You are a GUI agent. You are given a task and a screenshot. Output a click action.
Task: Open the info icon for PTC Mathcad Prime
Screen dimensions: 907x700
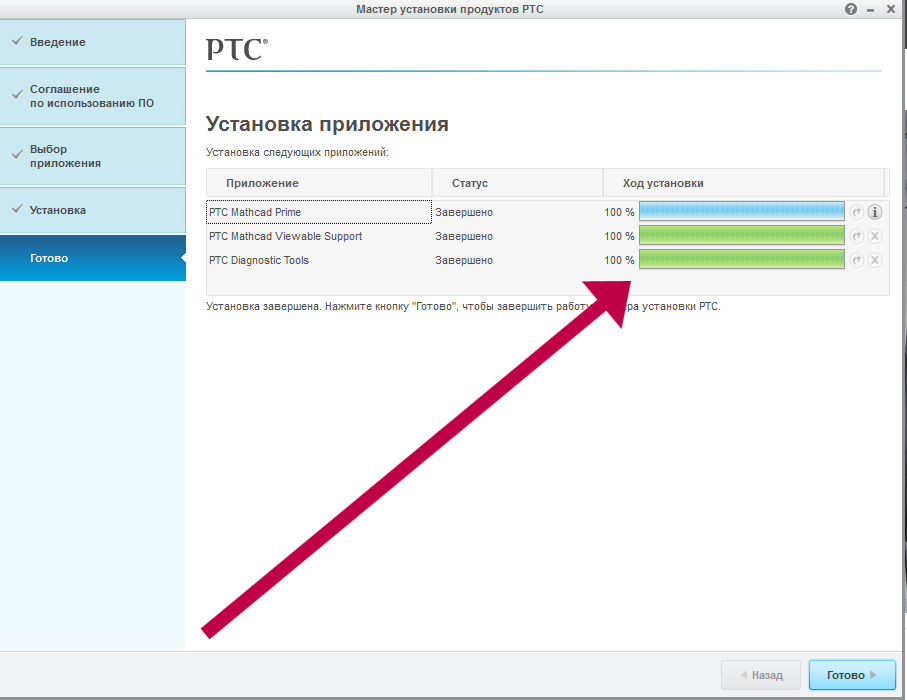pyautogui.click(x=874, y=212)
